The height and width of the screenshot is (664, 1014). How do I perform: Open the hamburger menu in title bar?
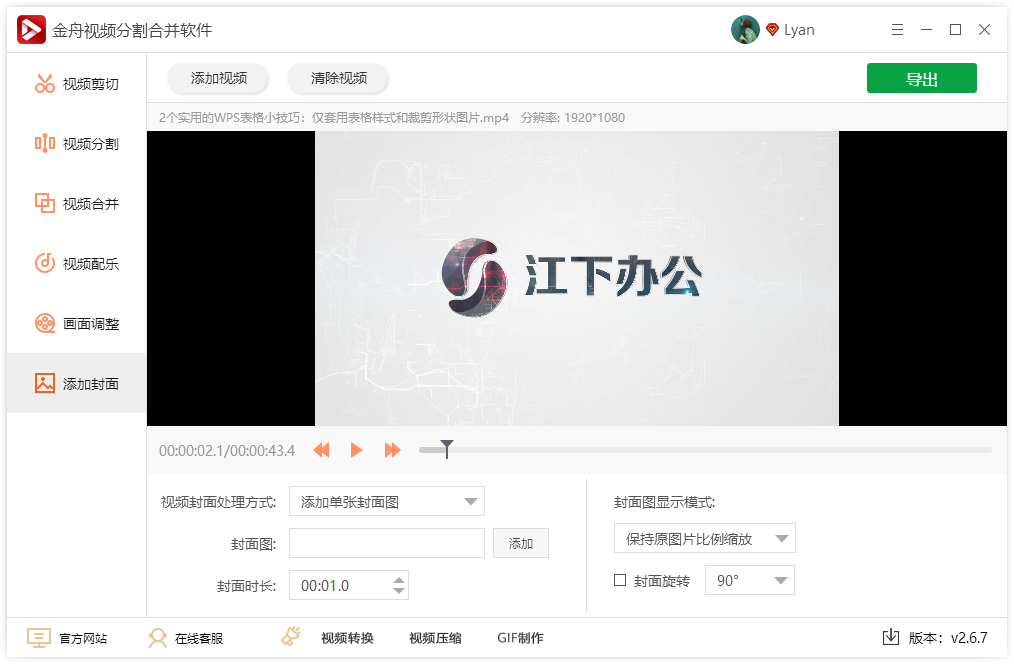tap(897, 30)
